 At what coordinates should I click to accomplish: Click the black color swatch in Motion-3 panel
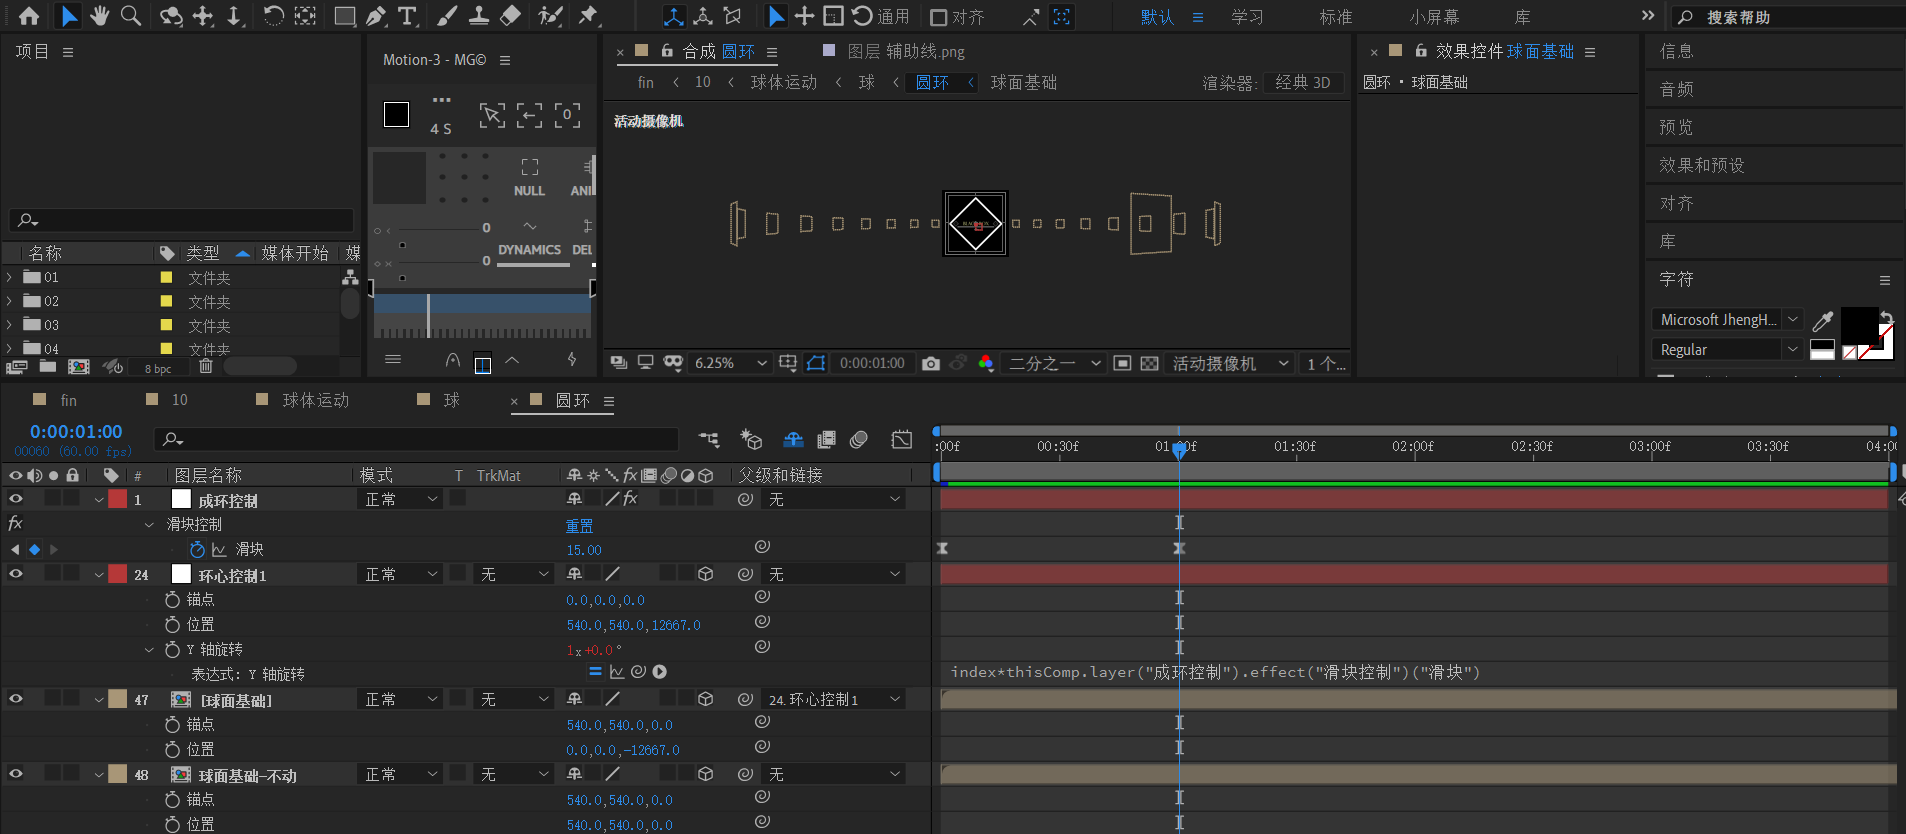[396, 115]
